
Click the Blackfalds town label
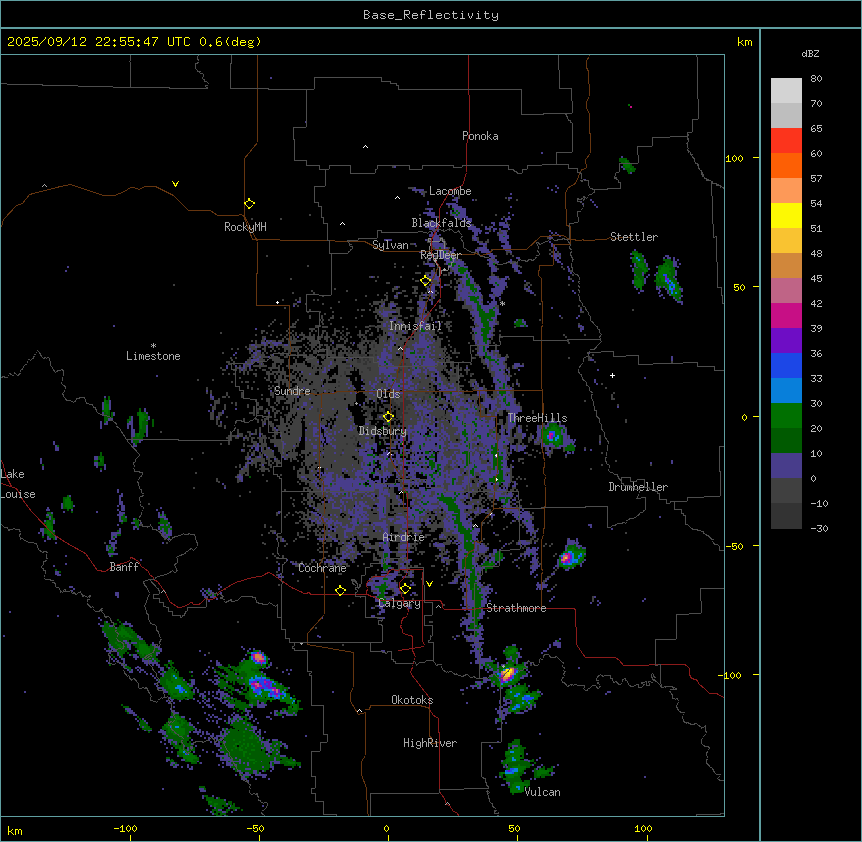(x=441, y=223)
